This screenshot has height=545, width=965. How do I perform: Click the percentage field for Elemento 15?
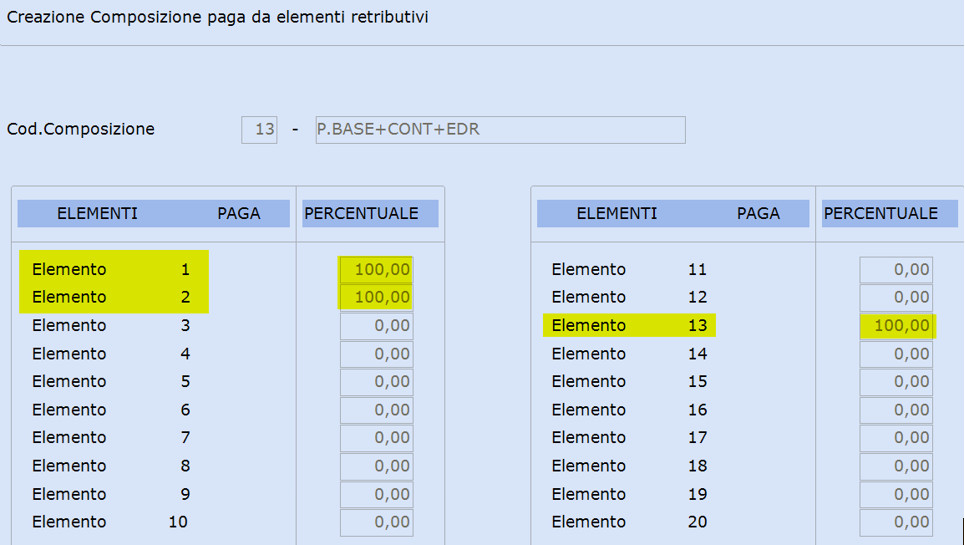coord(896,381)
